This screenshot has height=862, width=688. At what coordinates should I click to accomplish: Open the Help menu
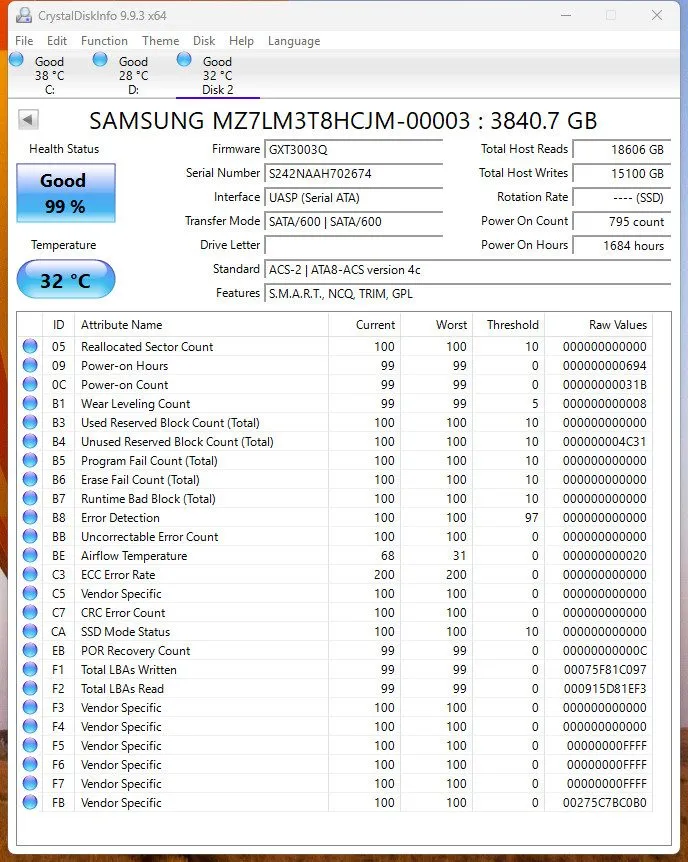241,41
